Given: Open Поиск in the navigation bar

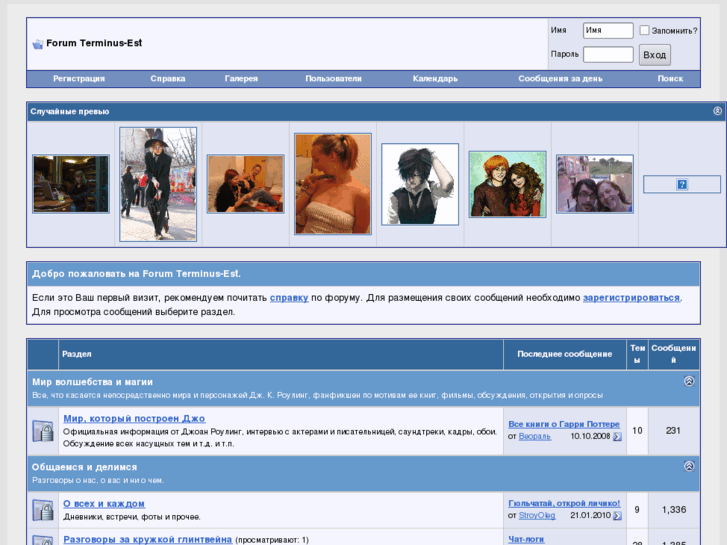Looking at the screenshot, I should coord(670,79).
